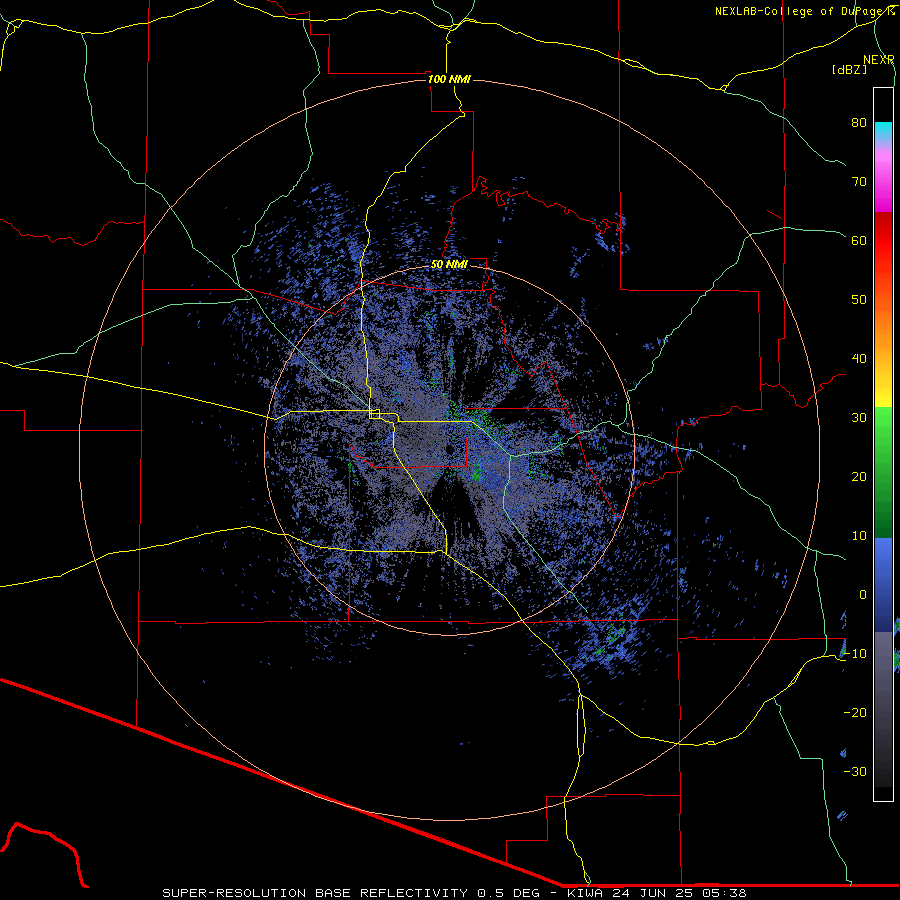Click the cyan top segment of the color bar

pos(883,131)
